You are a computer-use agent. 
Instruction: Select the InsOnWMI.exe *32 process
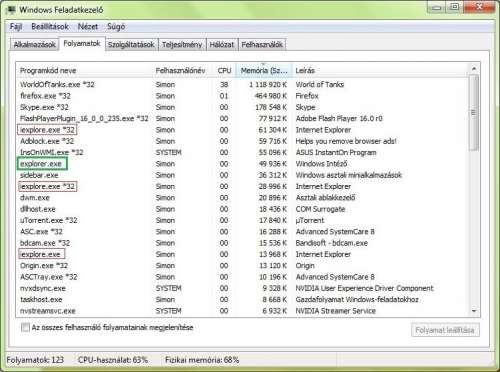click(x=242, y=153)
